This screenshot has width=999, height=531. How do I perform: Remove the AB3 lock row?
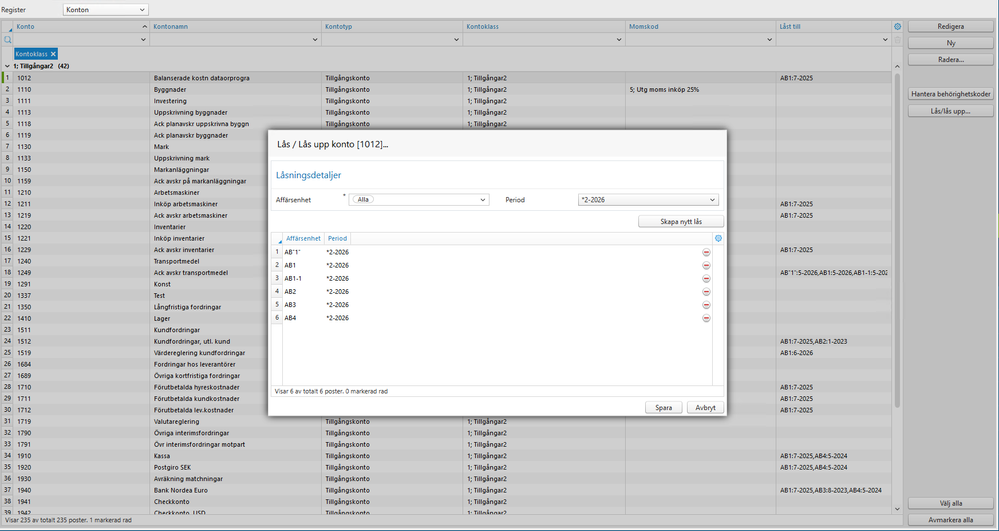(706, 305)
